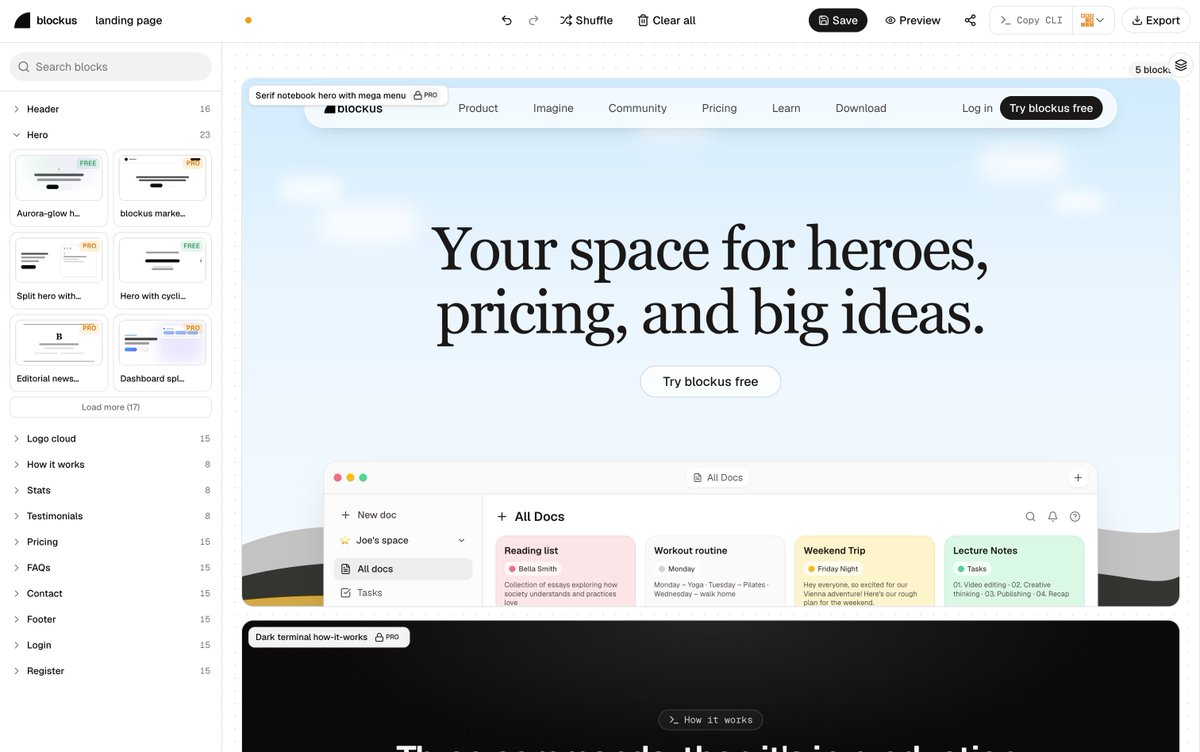Click the plus icon in mockup titlebar
This screenshot has height=752, width=1200.
point(1078,478)
